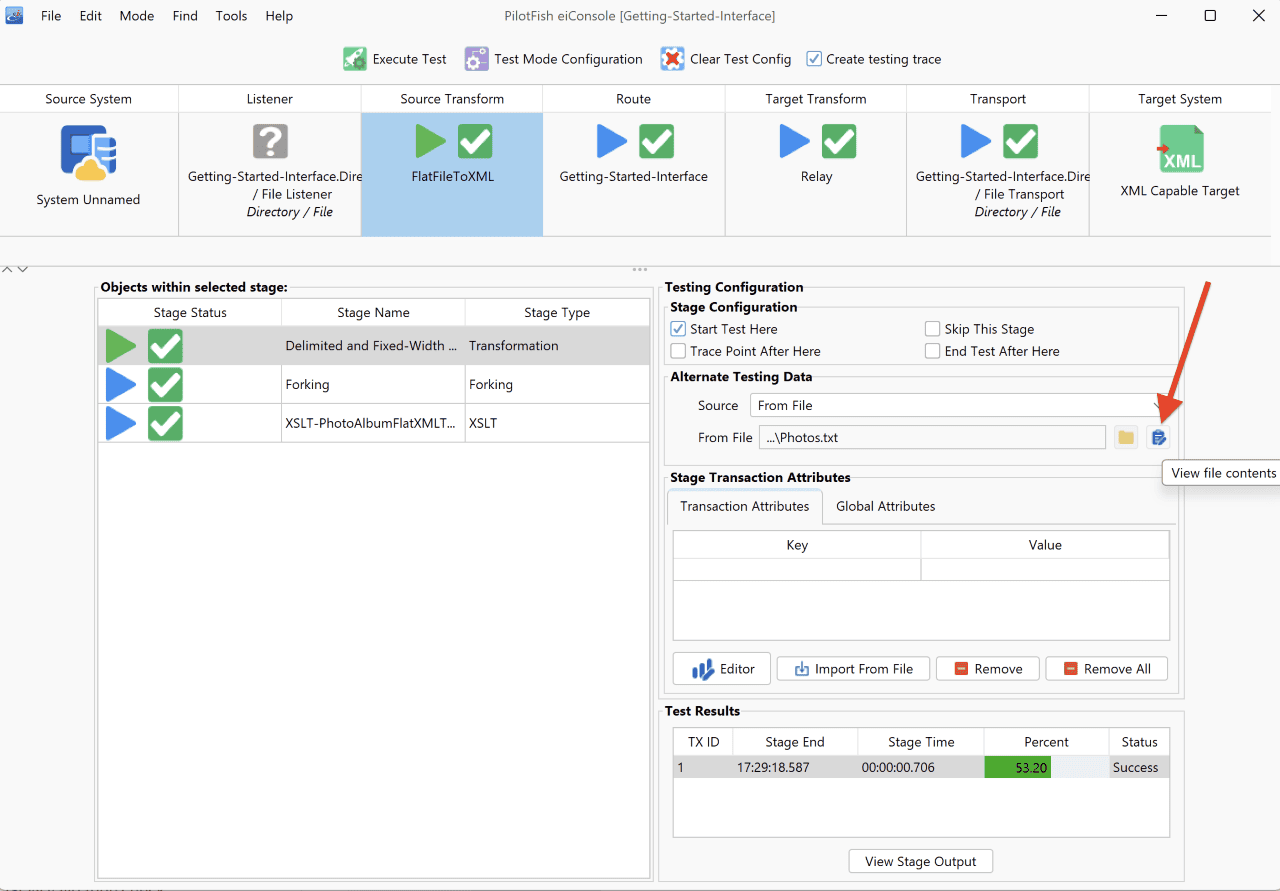The width and height of the screenshot is (1280, 891).
Task: Open the Source dropdown showing From File
Action: tap(960, 405)
